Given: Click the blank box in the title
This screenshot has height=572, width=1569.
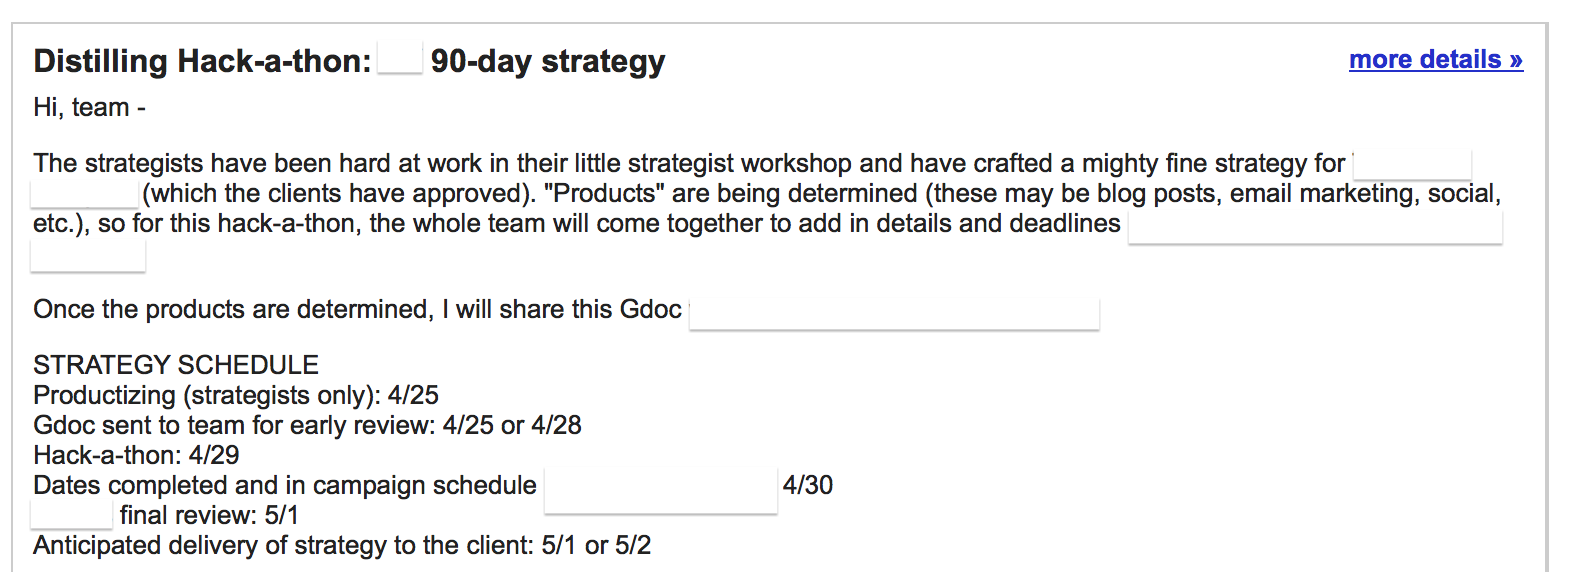Looking at the screenshot, I should point(400,58).
